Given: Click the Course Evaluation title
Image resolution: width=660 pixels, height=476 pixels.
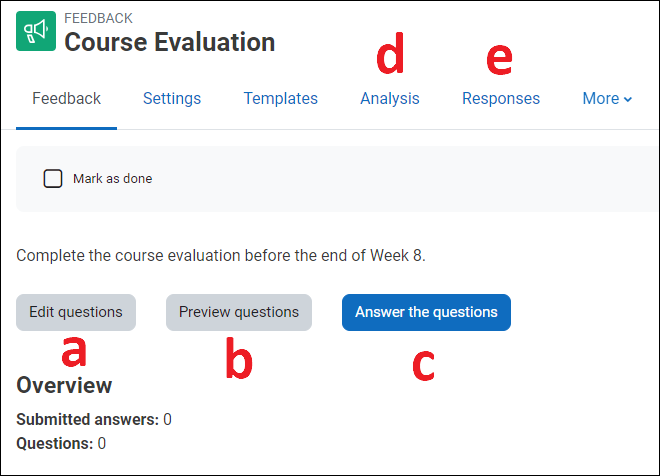Looking at the screenshot, I should point(170,43).
